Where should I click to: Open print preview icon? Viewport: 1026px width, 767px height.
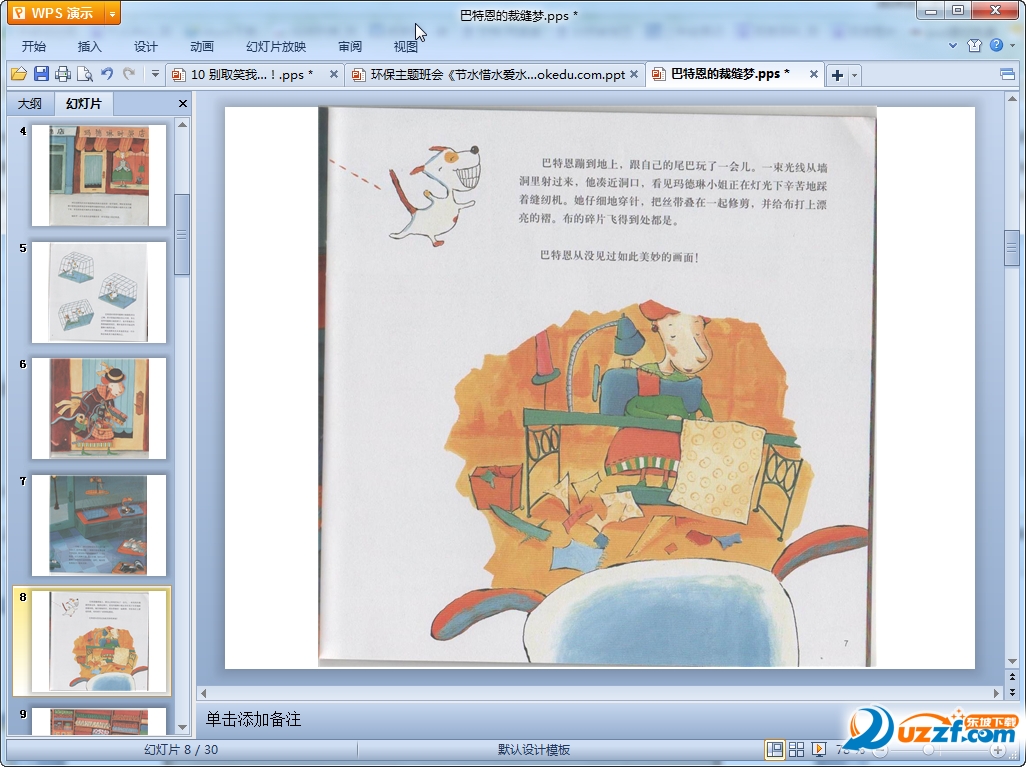point(84,74)
